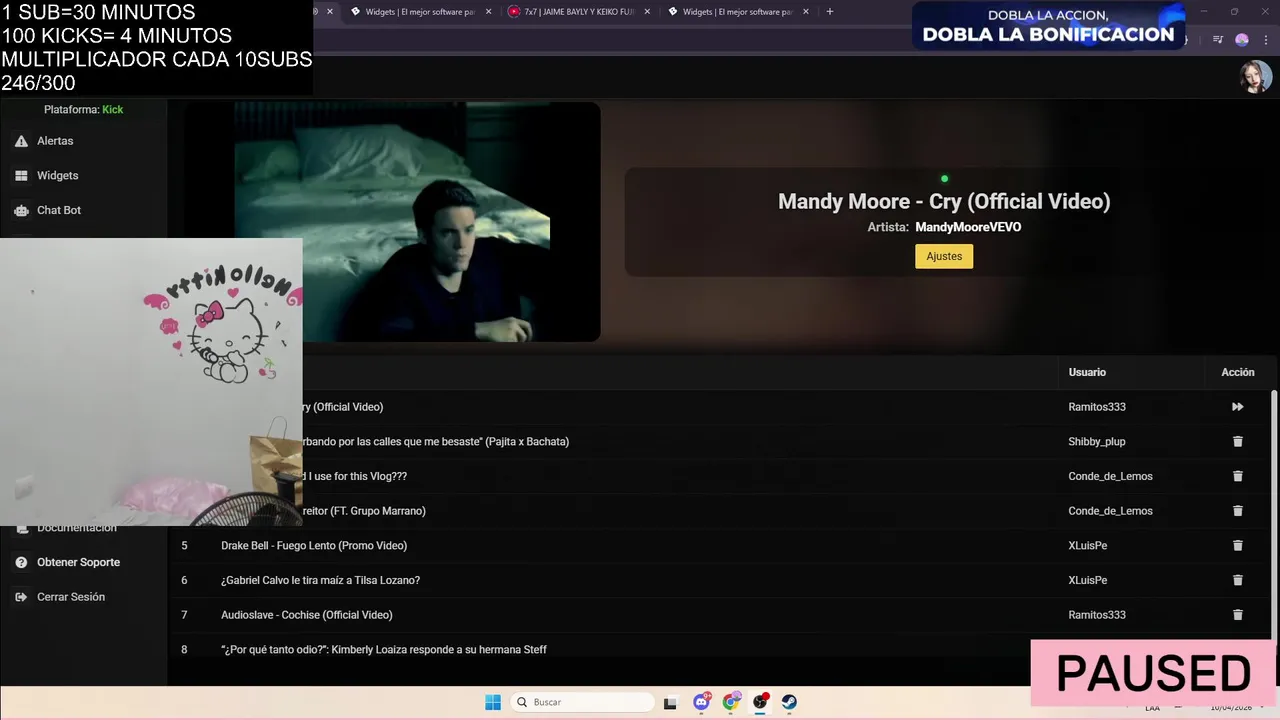The image size is (1280, 720).
Task: Close the '7x7 | JAIME BAYLY' tab
Action: 647,12
